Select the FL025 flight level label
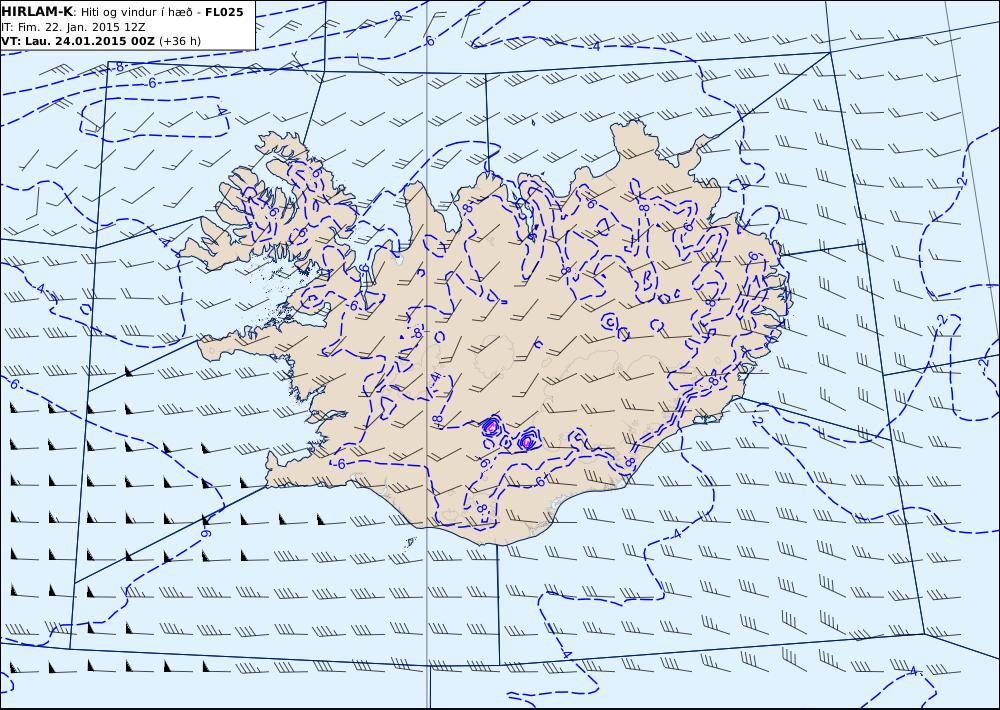The image size is (1000, 710). (224, 12)
